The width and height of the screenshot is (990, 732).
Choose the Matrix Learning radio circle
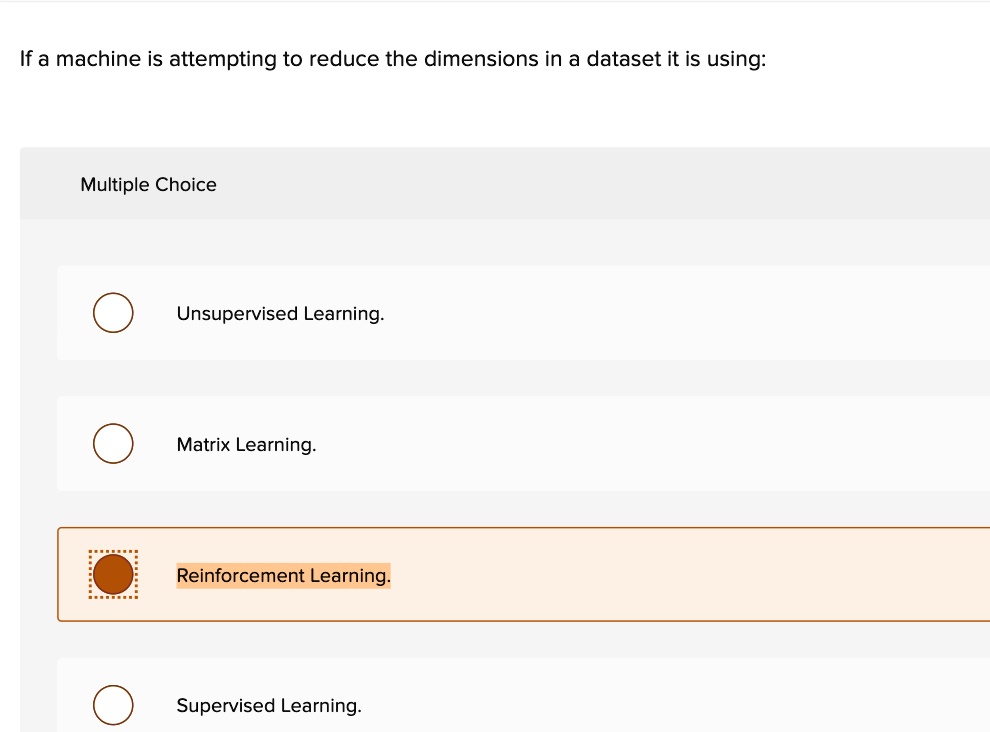[x=113, y=444]
